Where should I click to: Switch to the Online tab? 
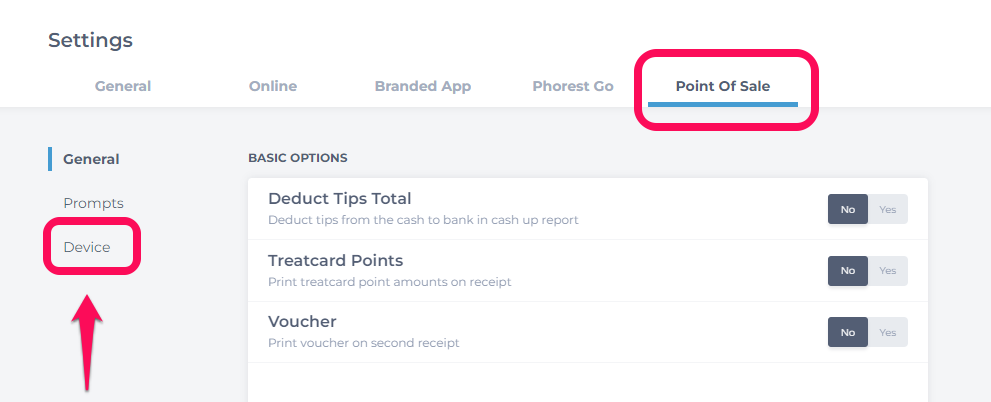[x=273, y=86]
